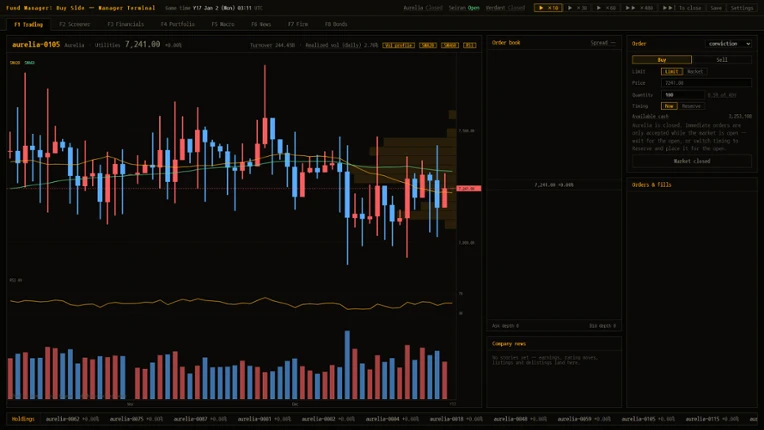Click the Price input field
Viewport: 764px width, 430px height.
coord(706,83)
